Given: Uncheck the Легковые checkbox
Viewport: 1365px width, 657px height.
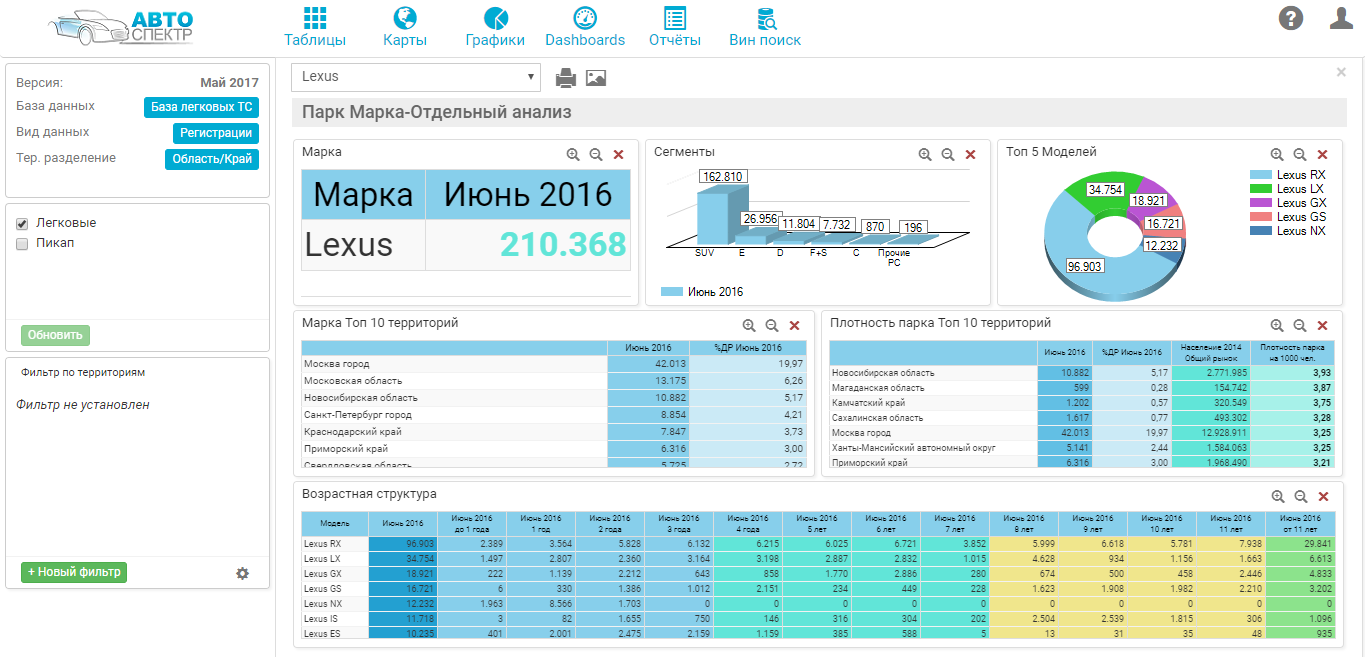Looking at the screenshot, I should point(22,223).
